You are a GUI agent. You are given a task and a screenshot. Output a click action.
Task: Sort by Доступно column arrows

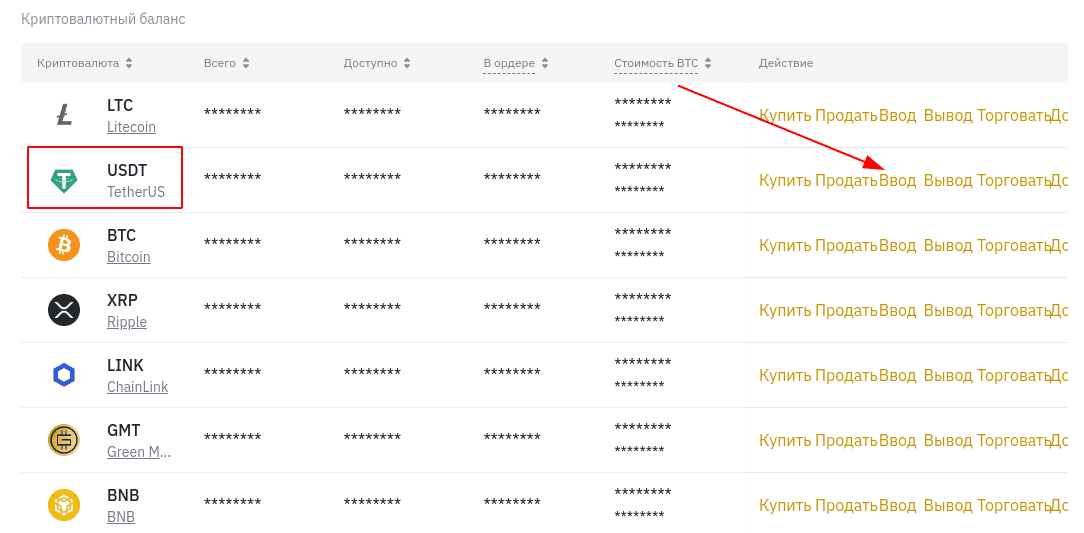click(x=406, y=63)
